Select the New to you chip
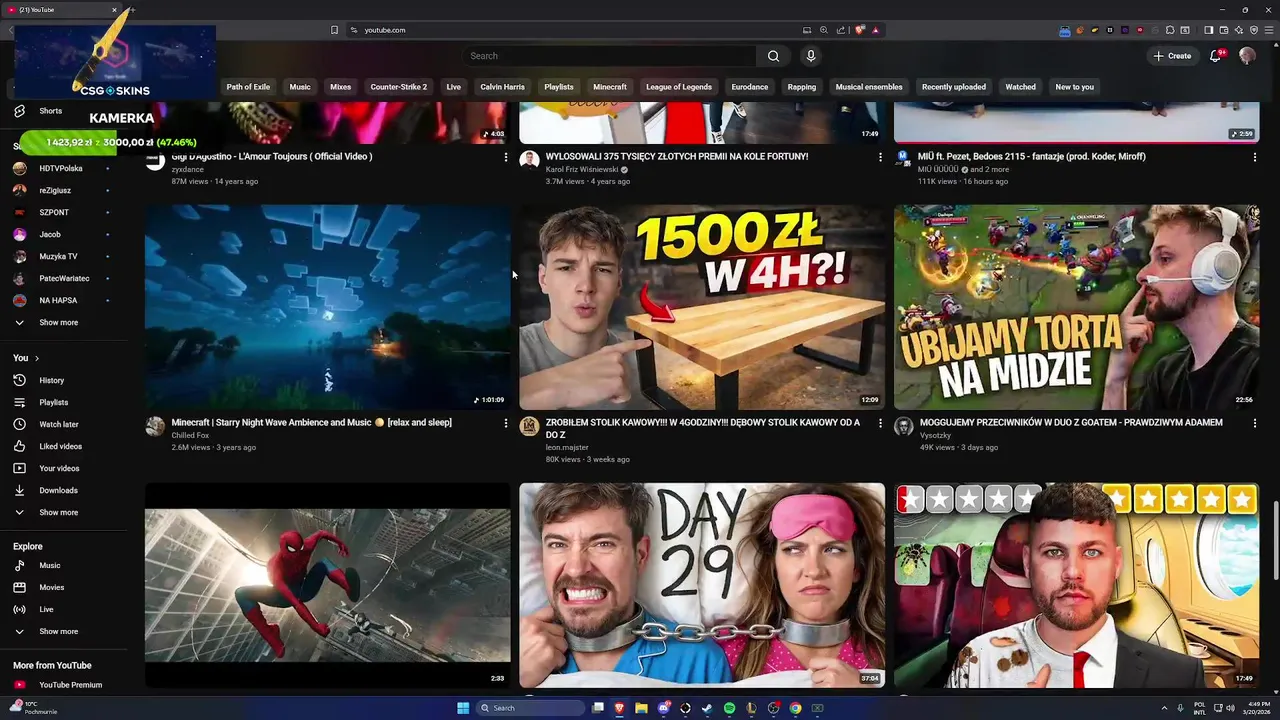1280x720 pixels. pos(1074,87)
